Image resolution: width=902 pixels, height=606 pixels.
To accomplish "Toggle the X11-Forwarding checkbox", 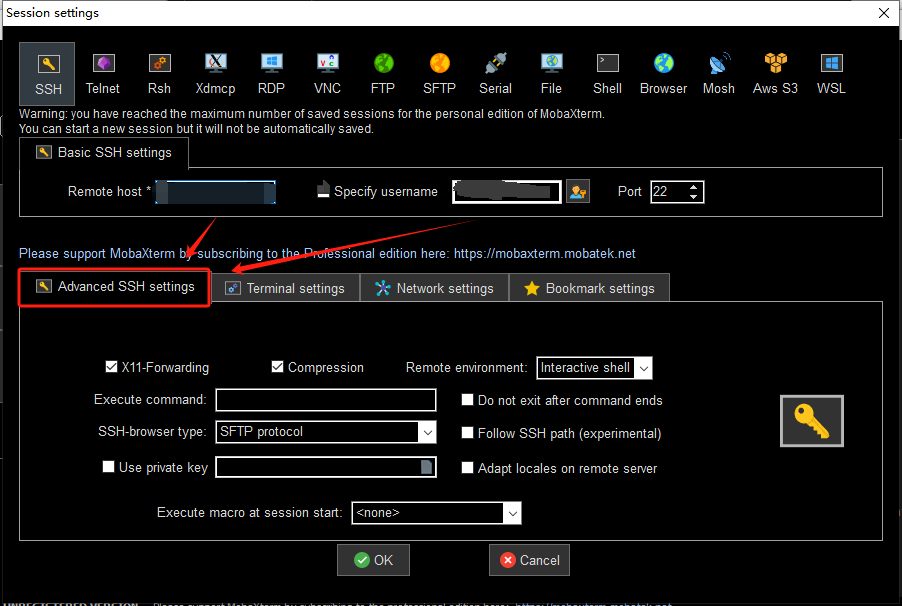I will [112, 367].
